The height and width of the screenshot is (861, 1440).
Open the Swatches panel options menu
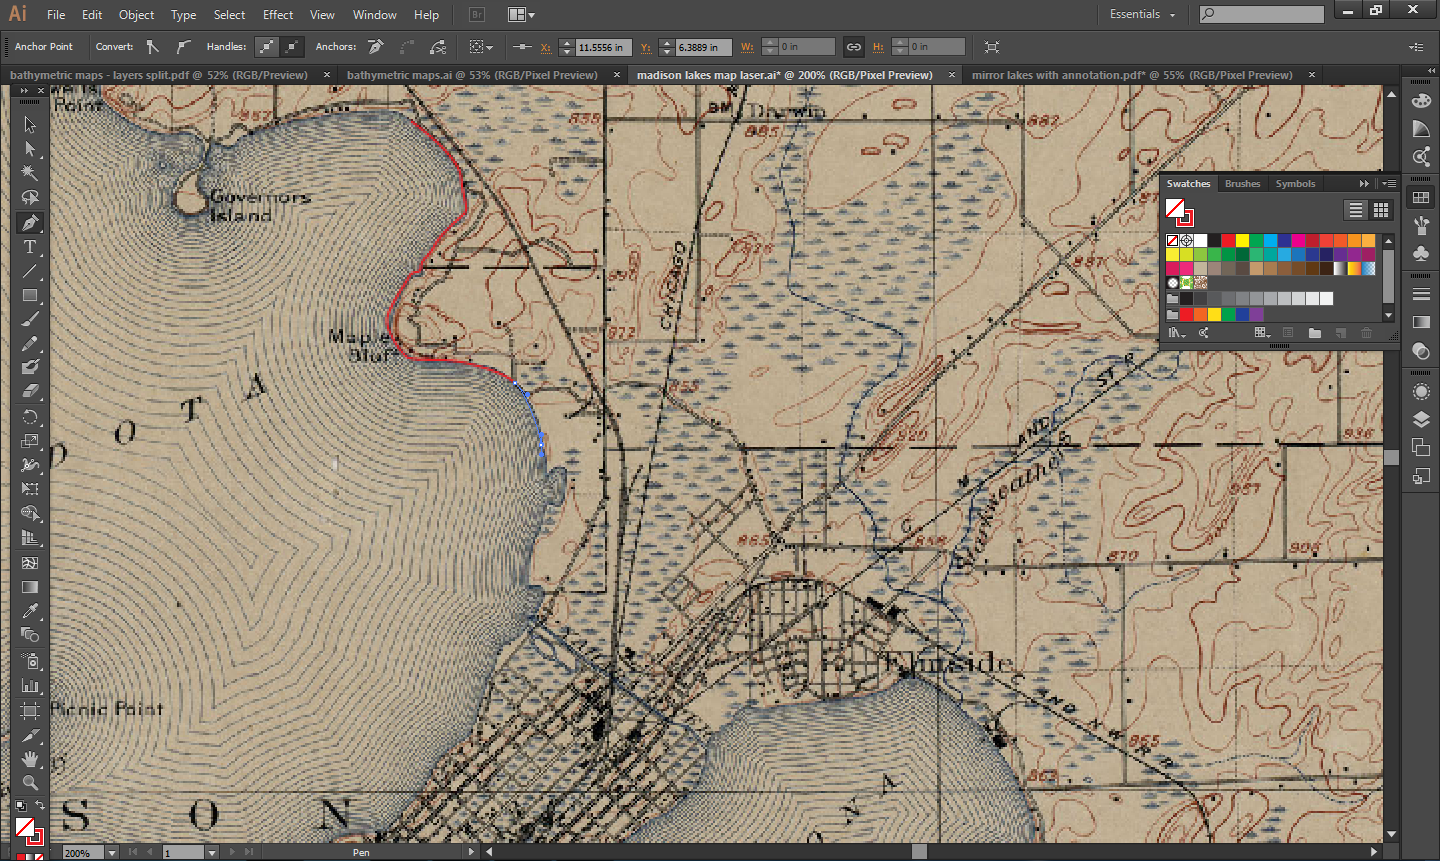click(1389, 184)
